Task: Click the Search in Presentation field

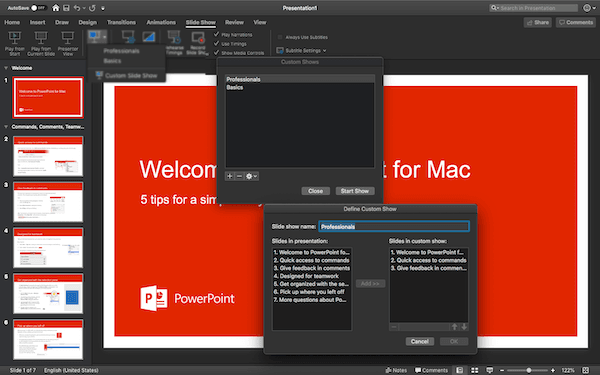Action: coord(534,8)
